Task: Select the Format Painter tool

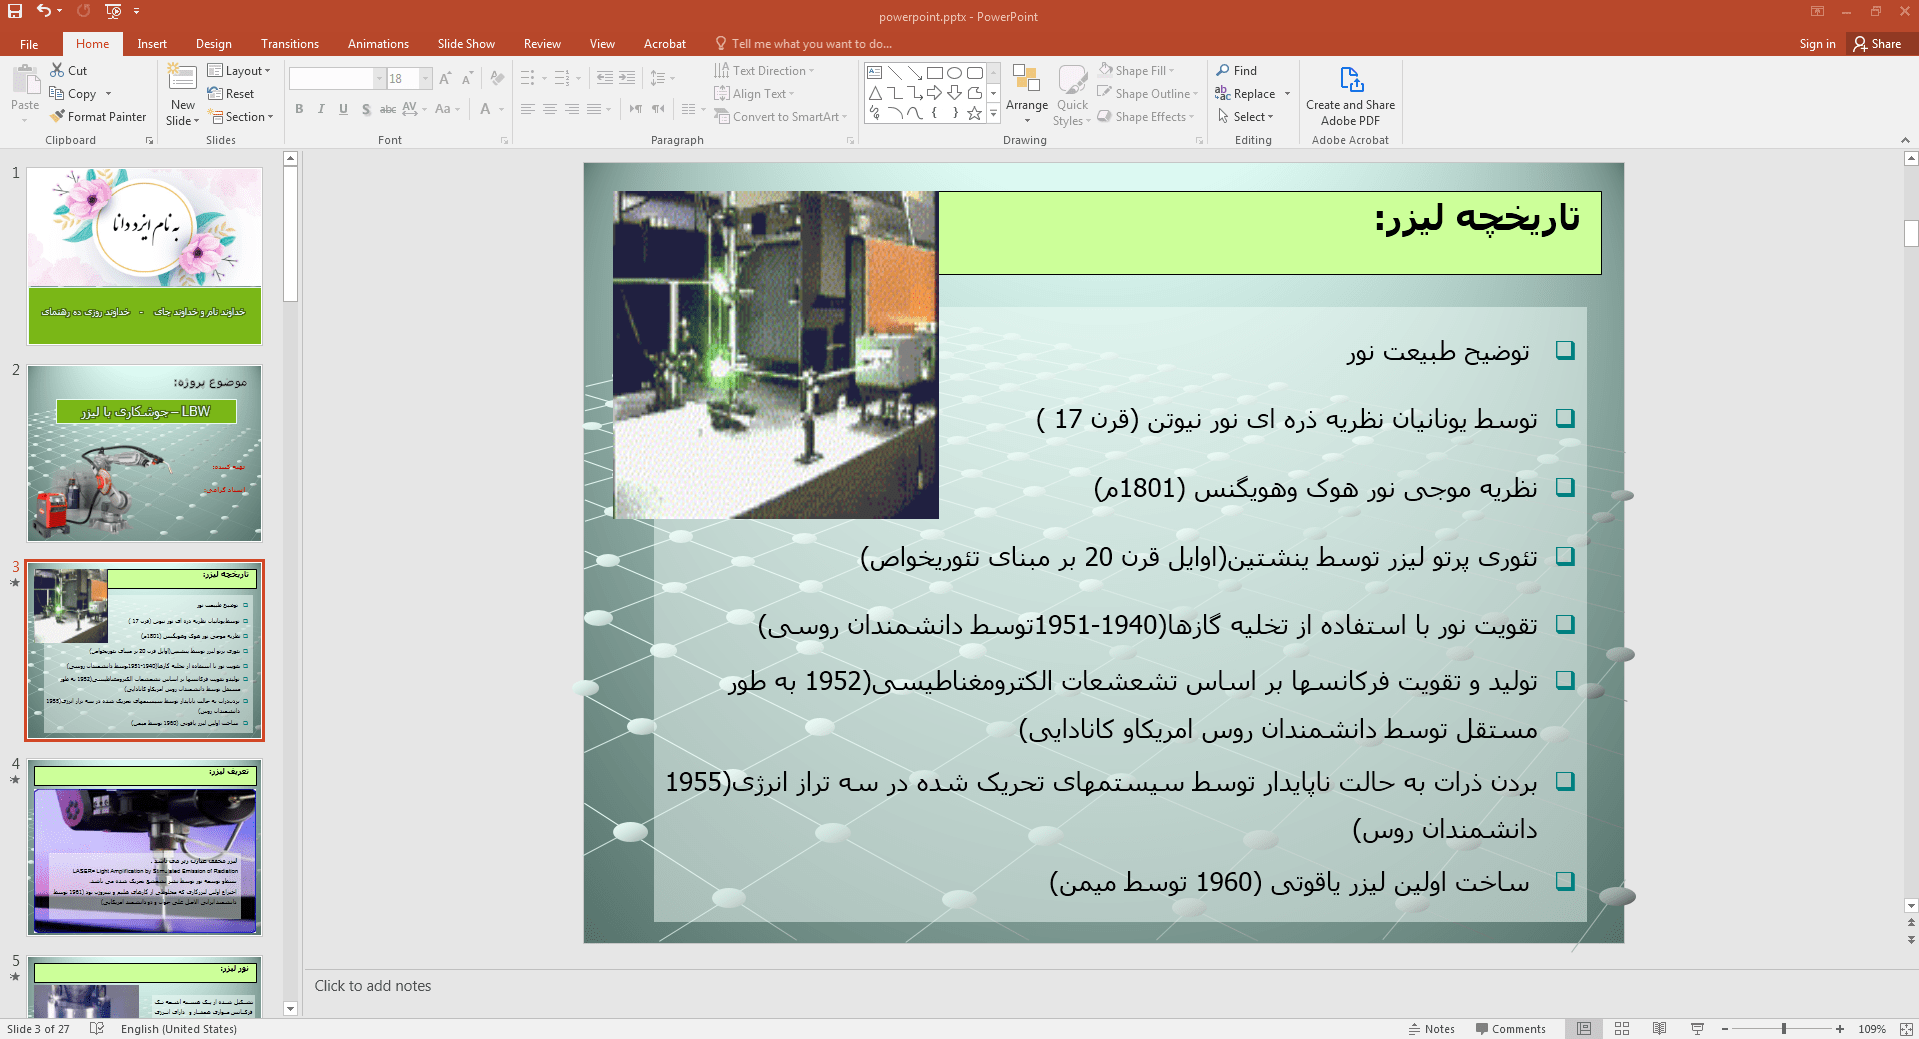Action: click(98, 117)
